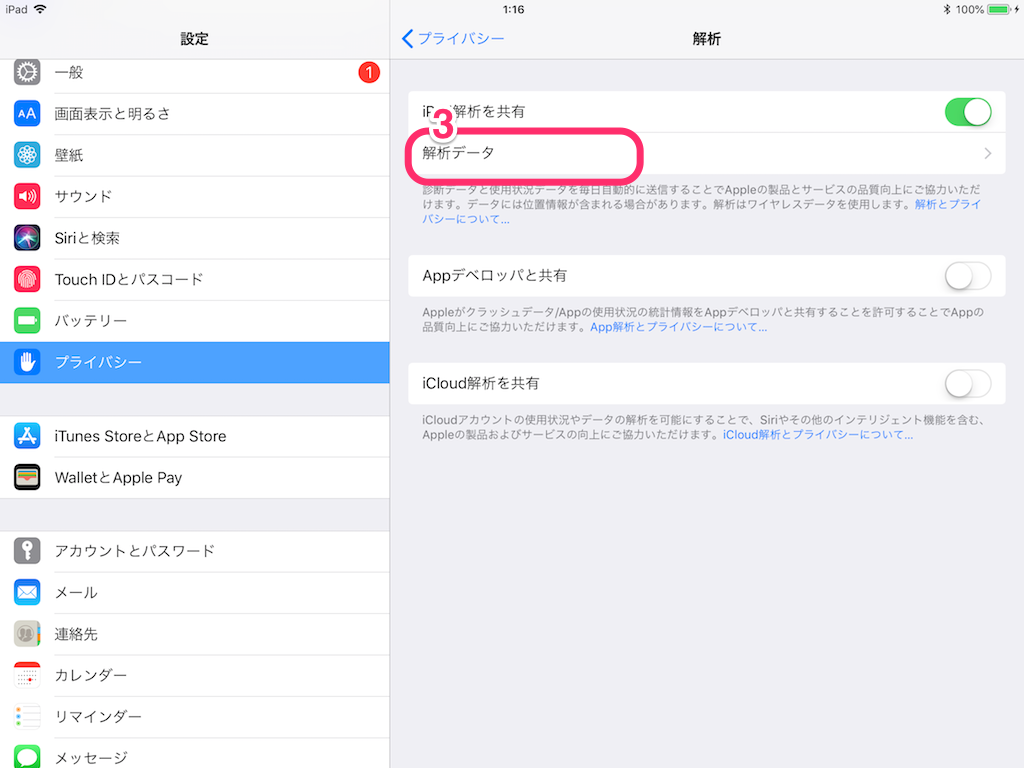Open the メール (Mail) settings icon
The width and height of the screenshot is (1024, 768).
(x=26, y=592)
